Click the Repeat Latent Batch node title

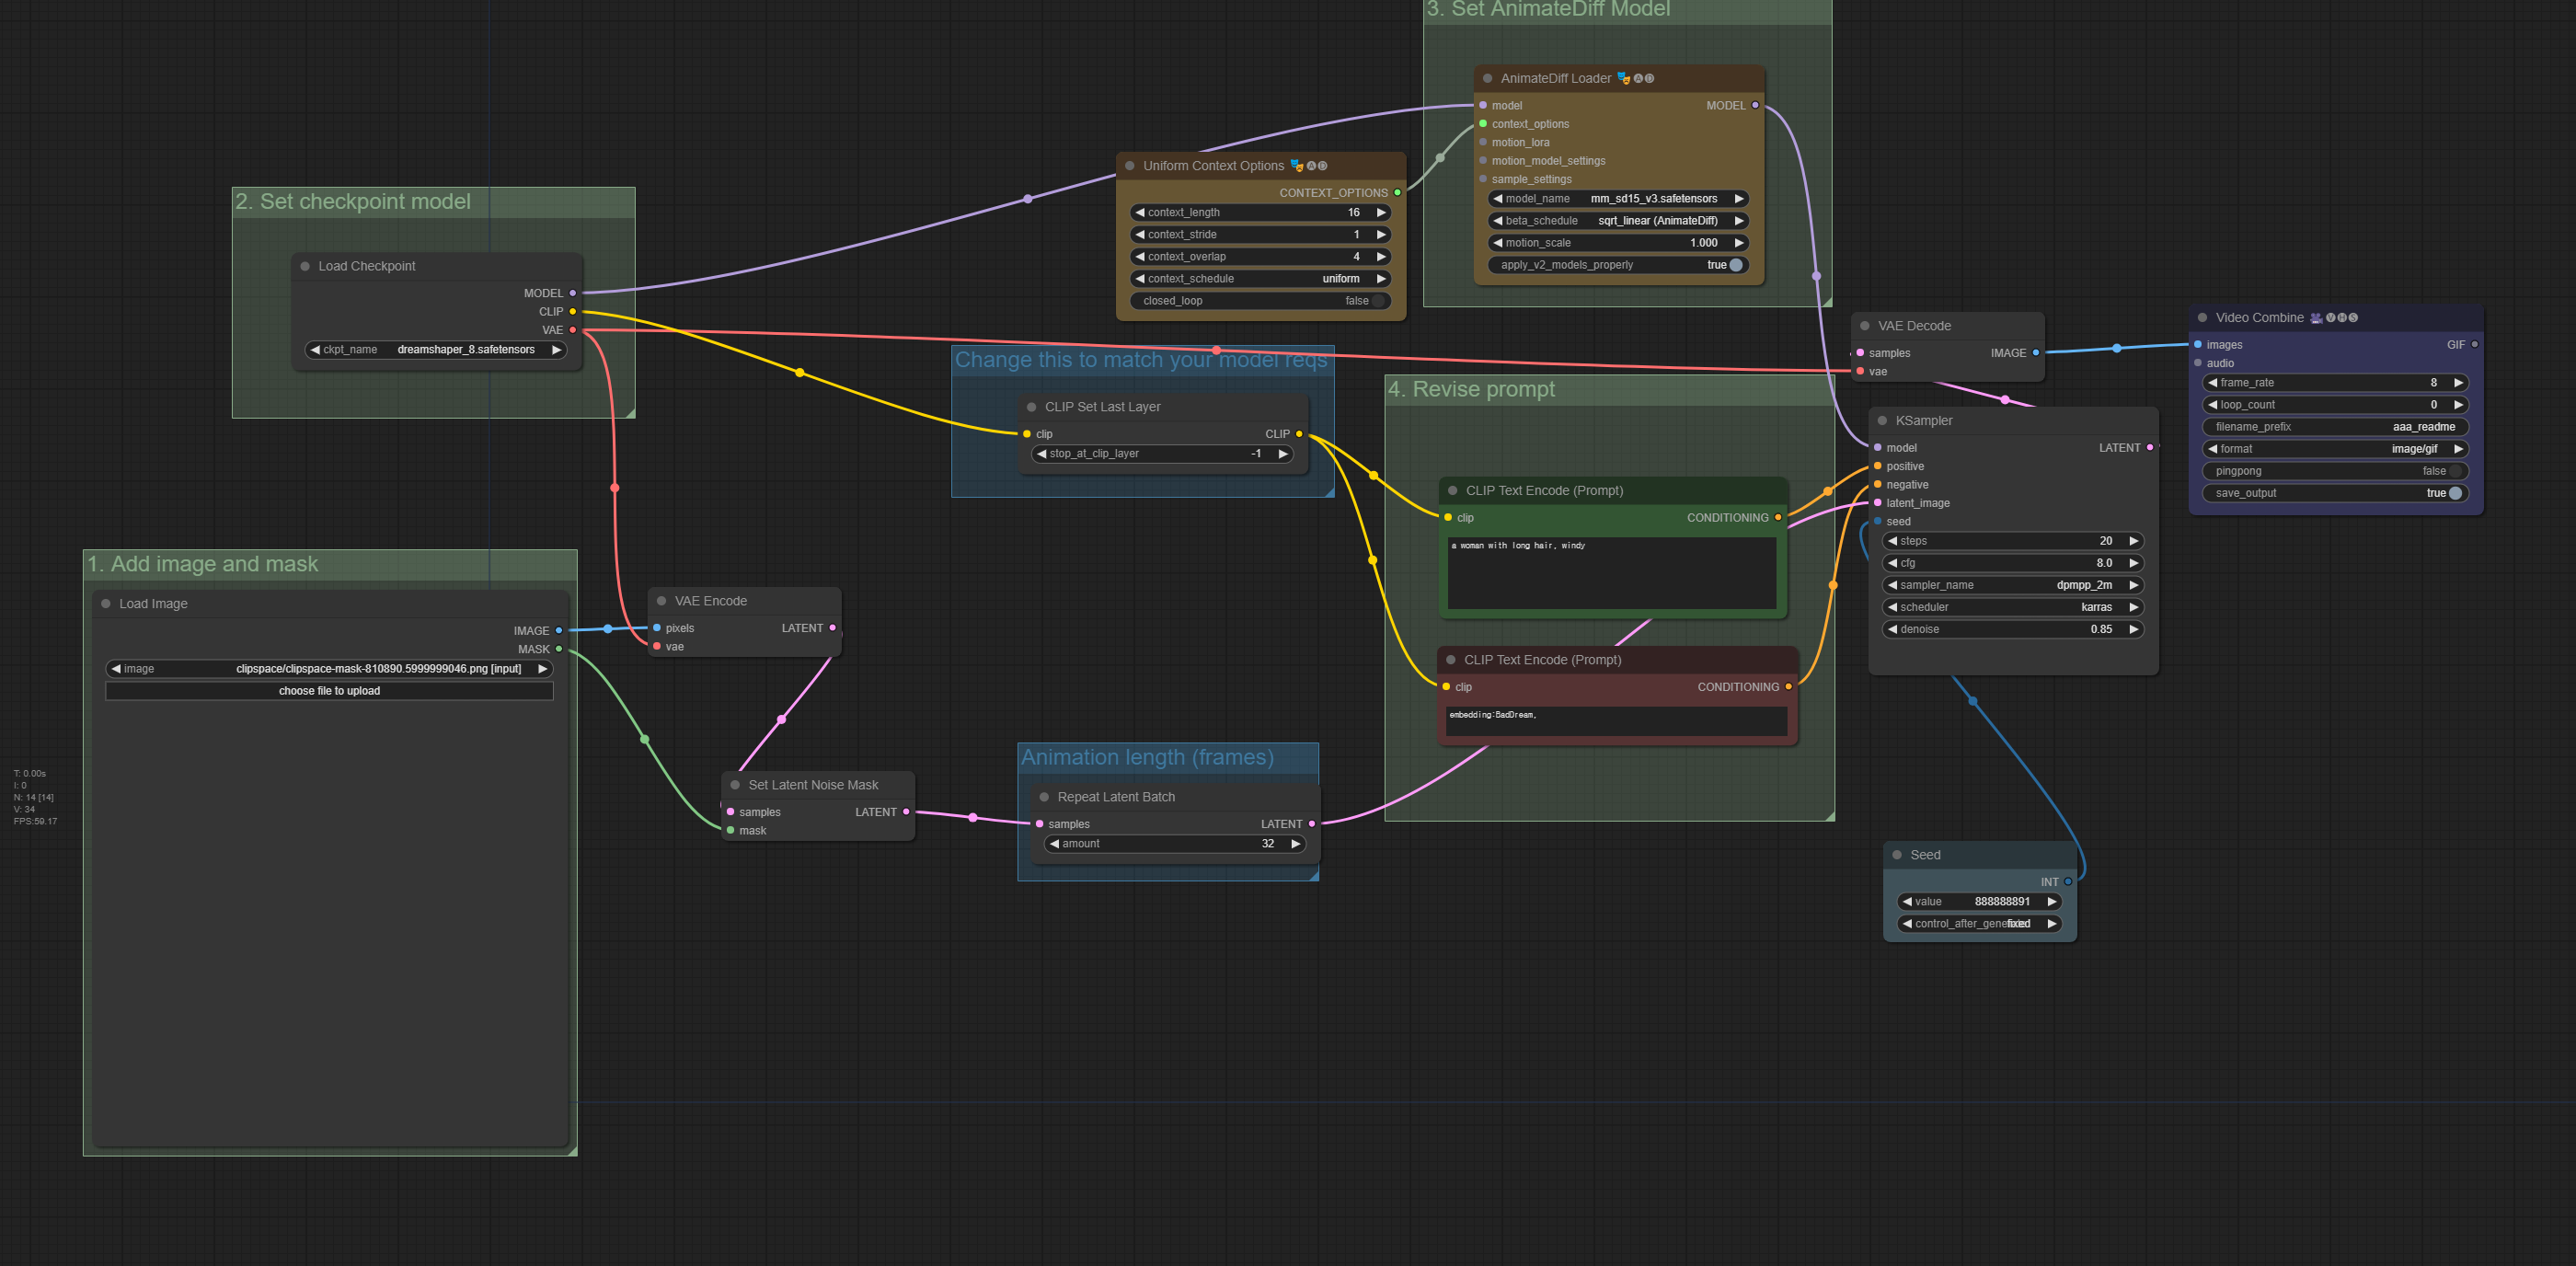click(1116, 797)
